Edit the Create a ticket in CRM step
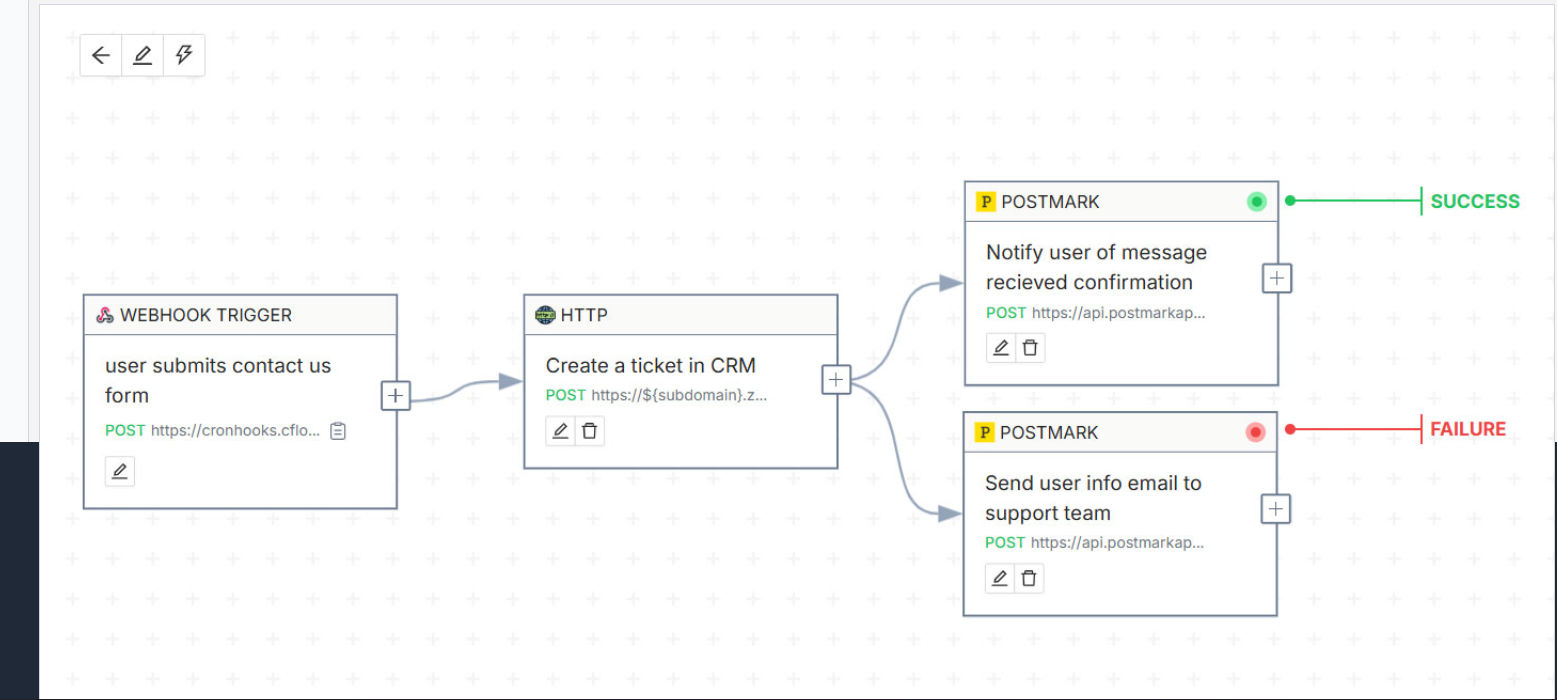 [560, 430]
